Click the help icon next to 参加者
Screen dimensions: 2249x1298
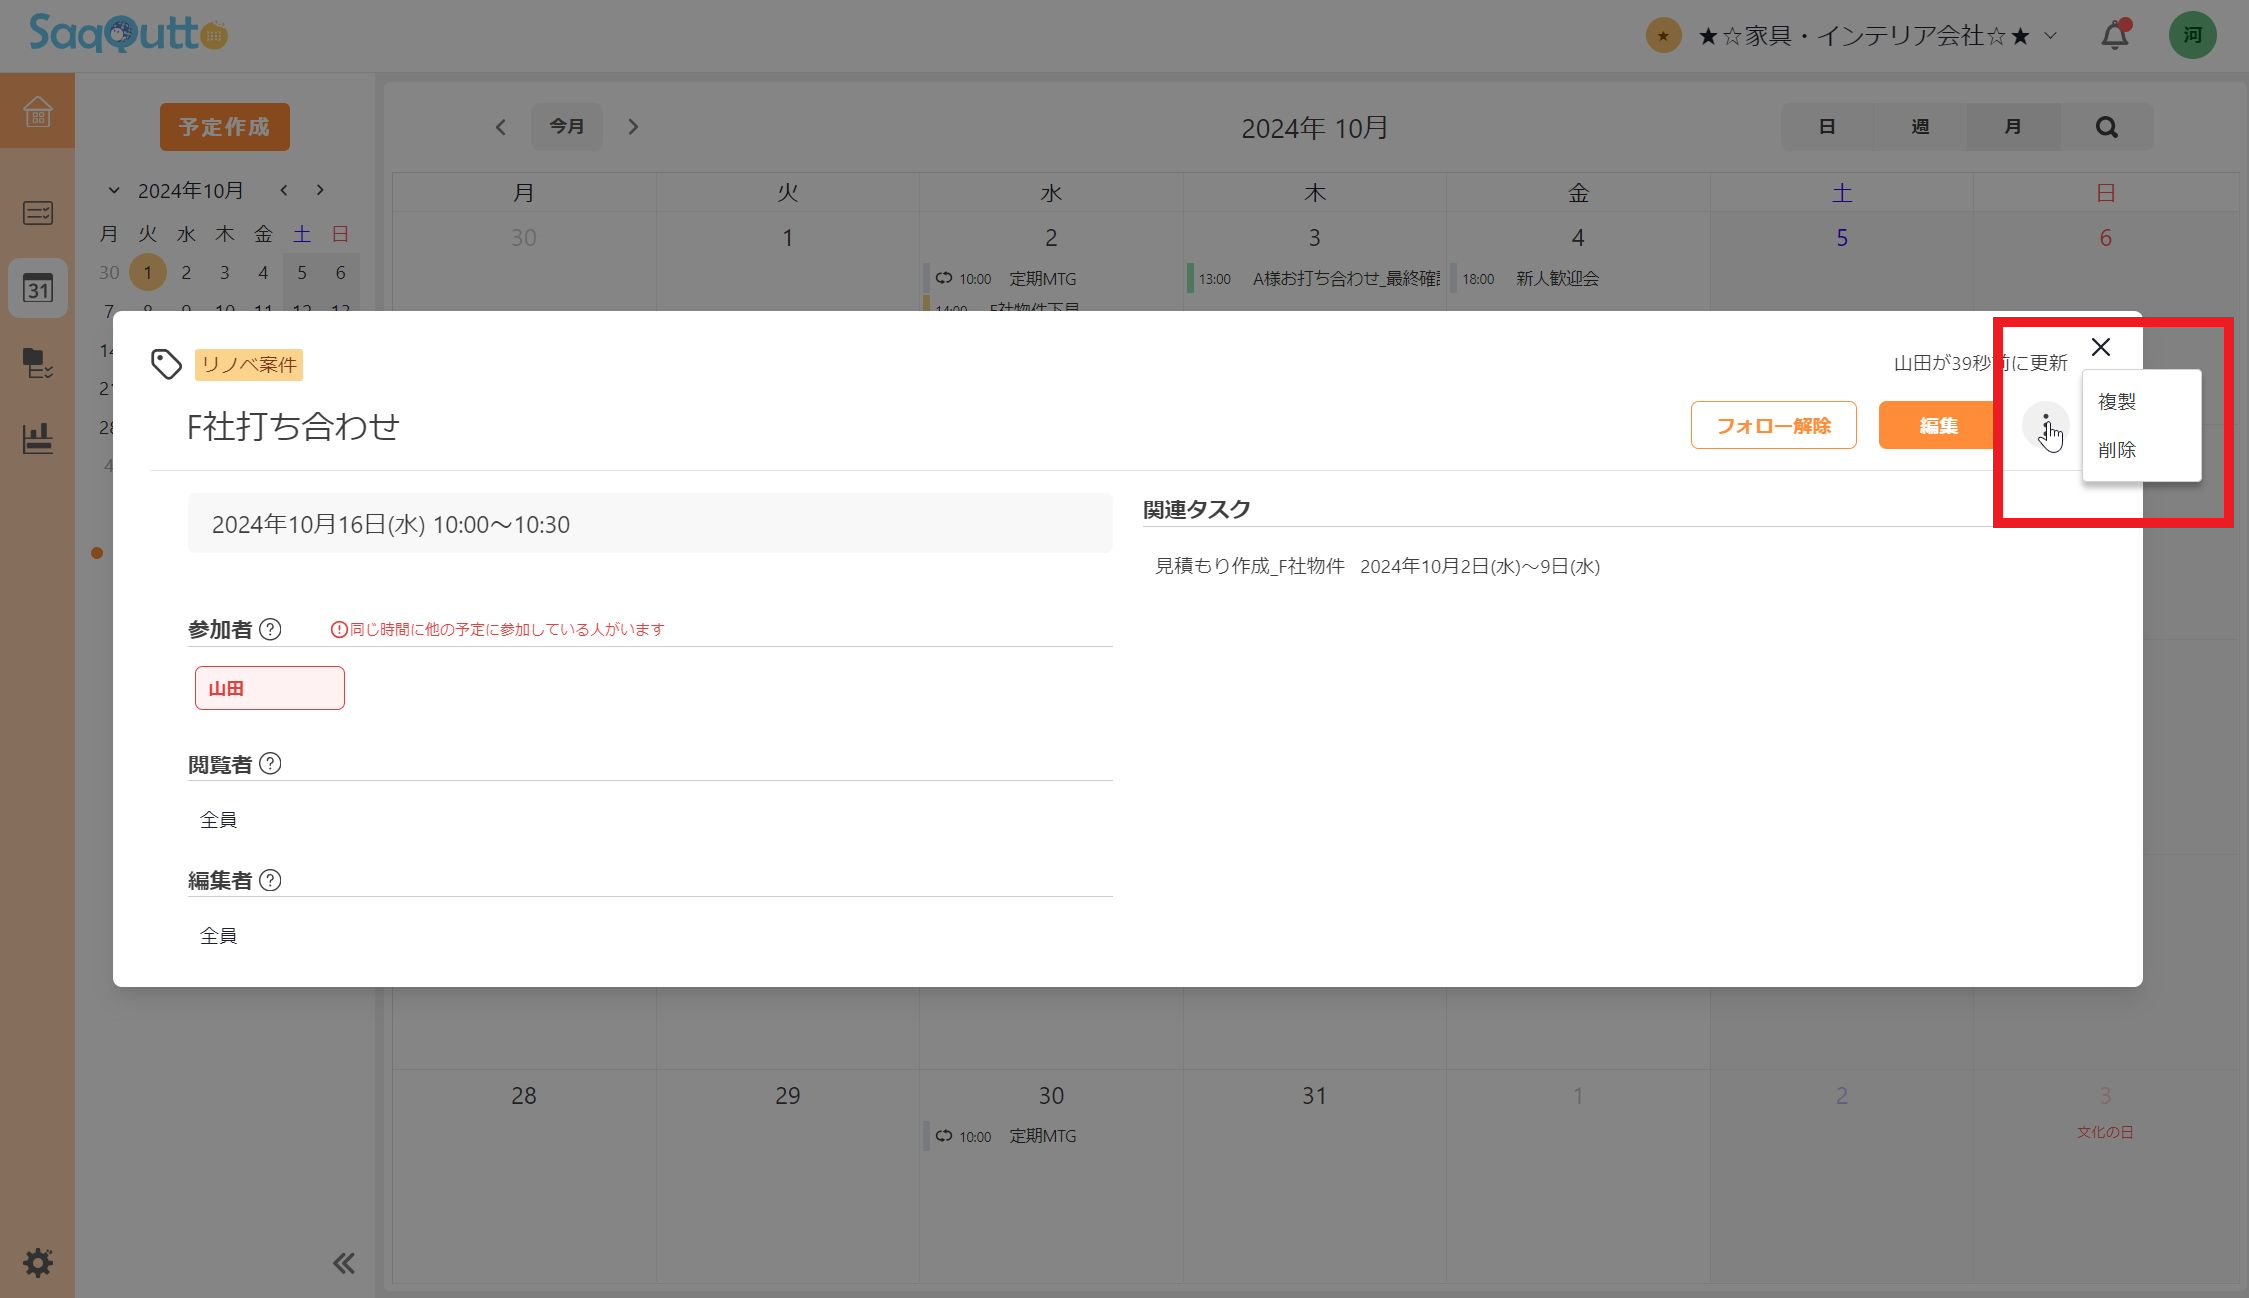click(x=270, y=629)
